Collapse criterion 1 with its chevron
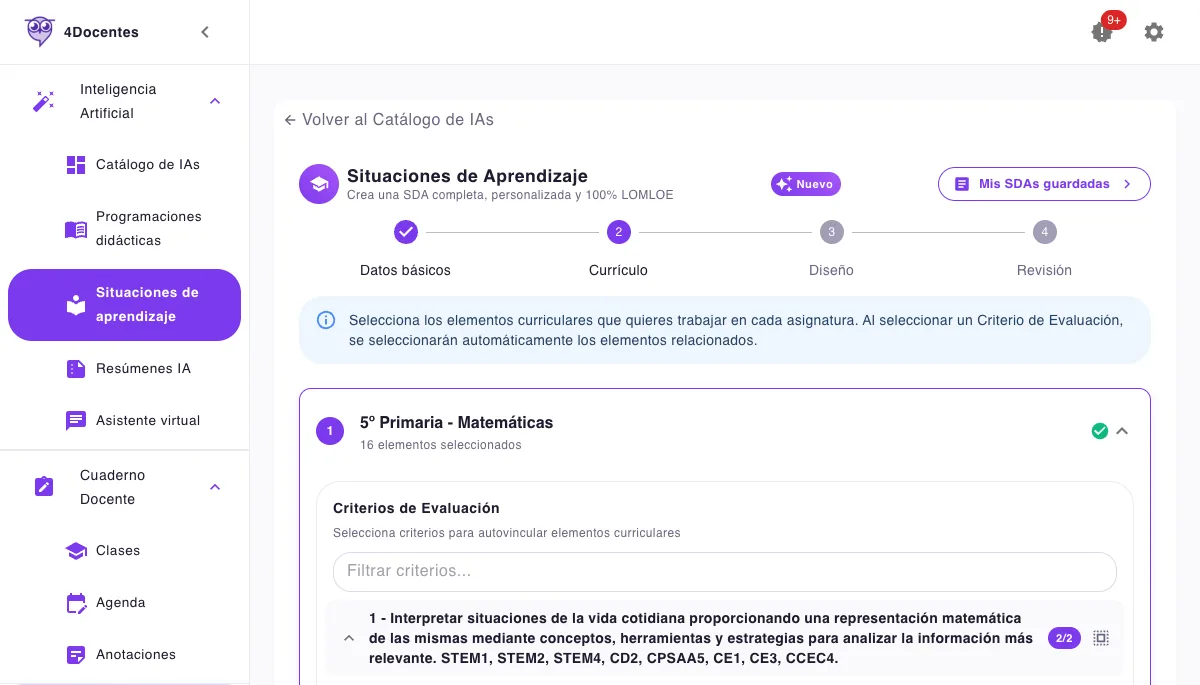The width and height of the screenshot is (1200, 685). point(349,638)
